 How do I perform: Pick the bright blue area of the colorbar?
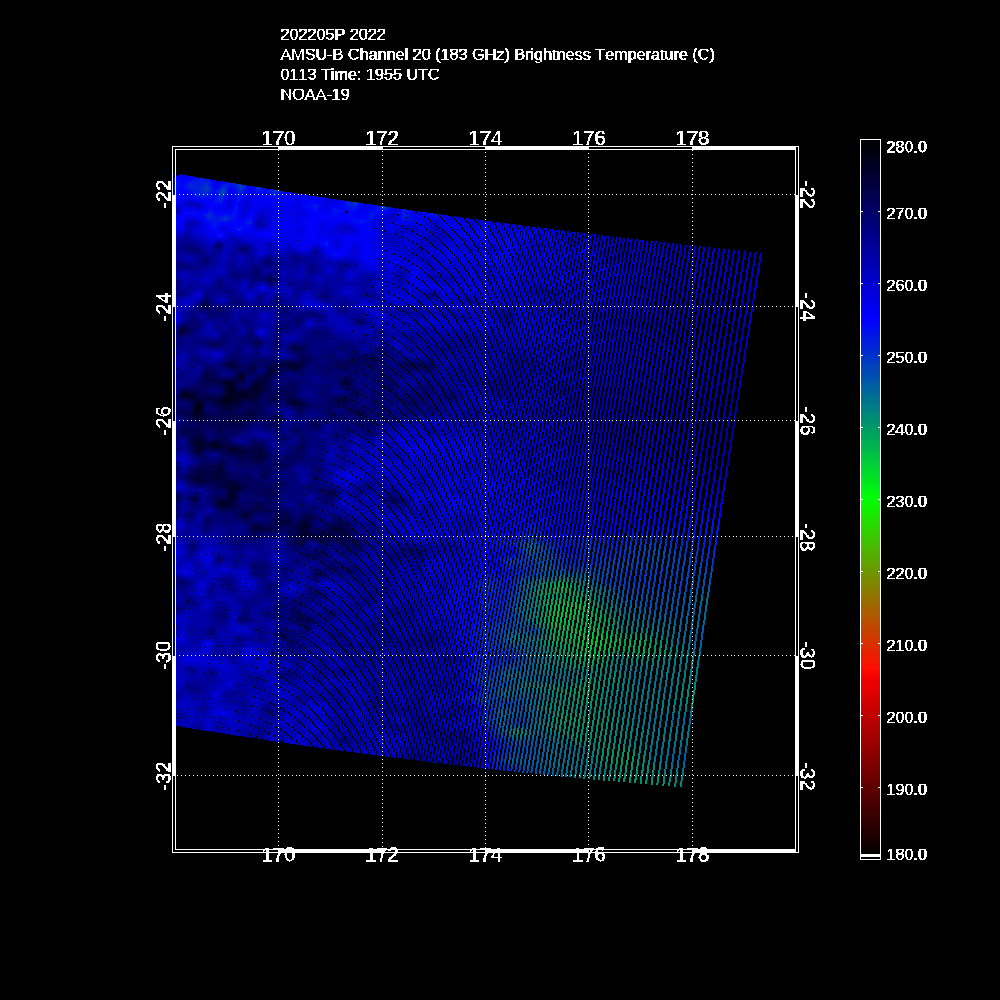point(870,310)
